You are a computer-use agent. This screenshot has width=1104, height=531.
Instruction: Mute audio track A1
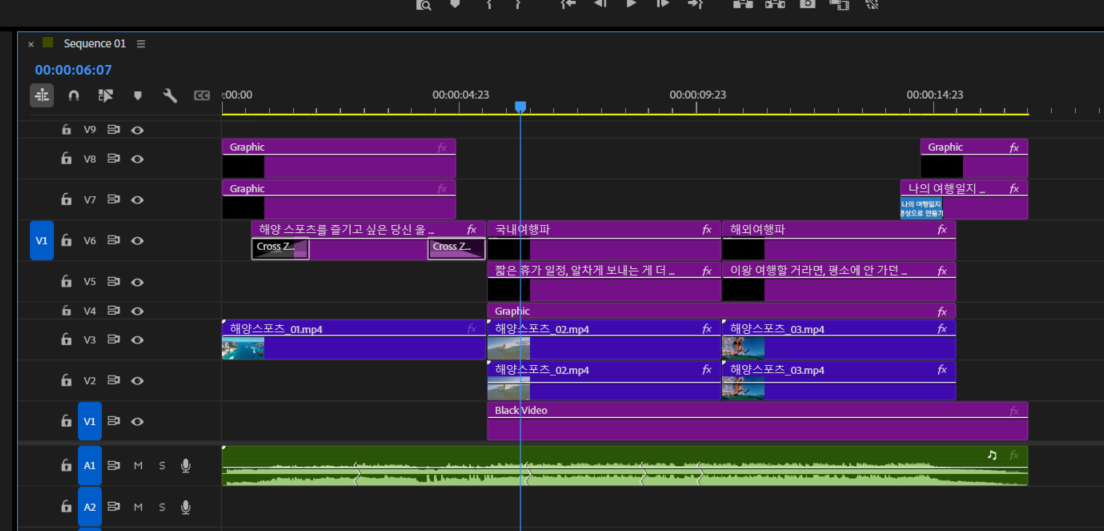tap(138, 465)
